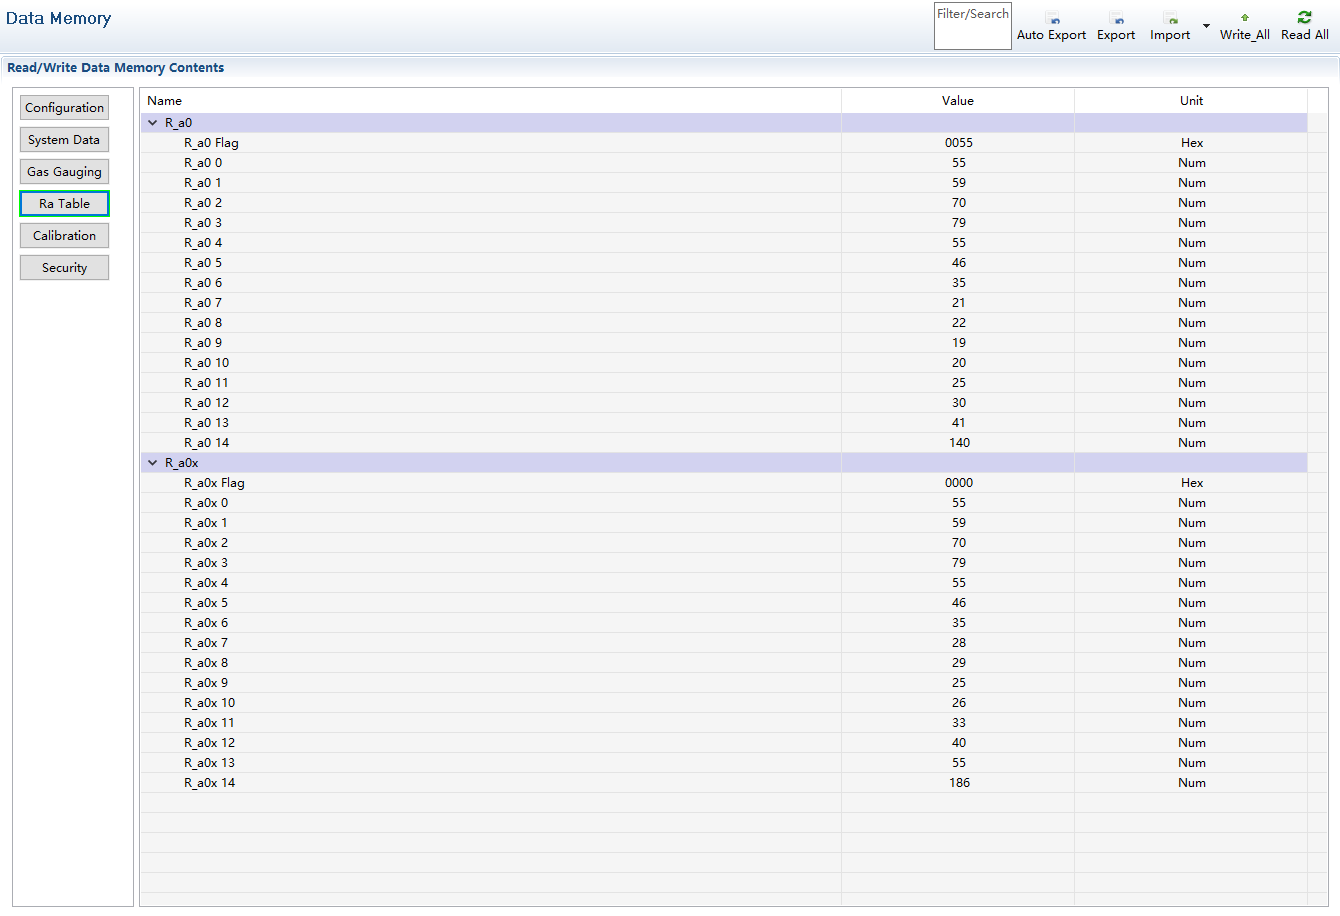Click the value 28 of R_a0x 7
The height and width of the screenshot is (916, 1340).
[x=959, y=643]
